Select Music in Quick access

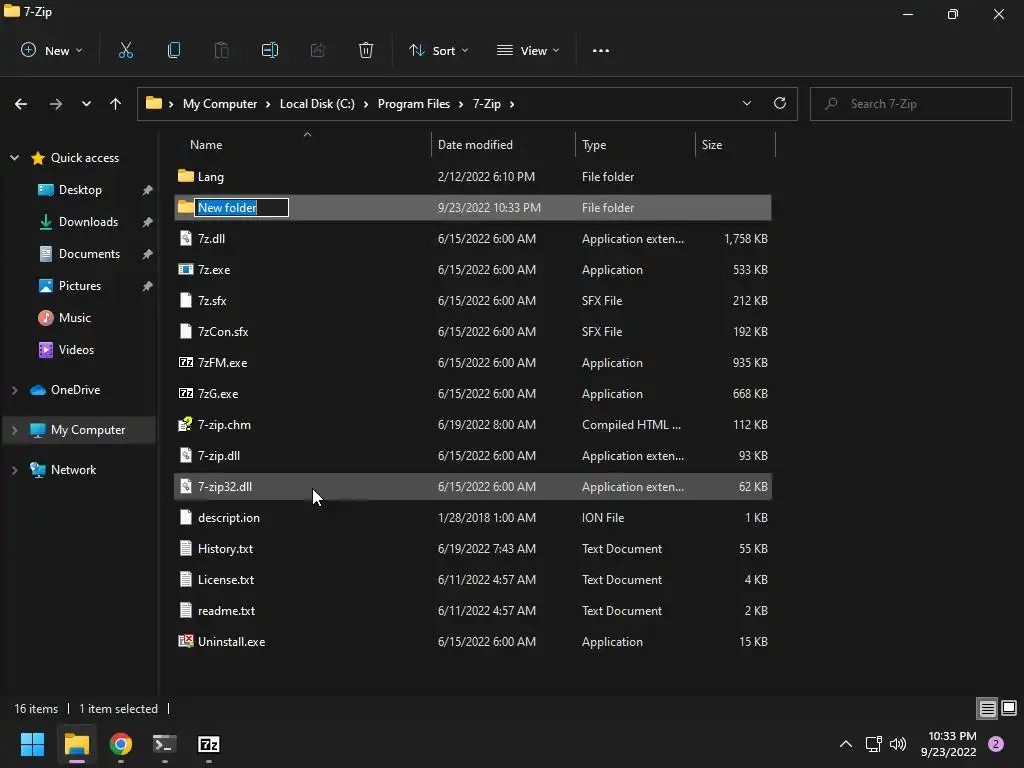tap(74, 317)
